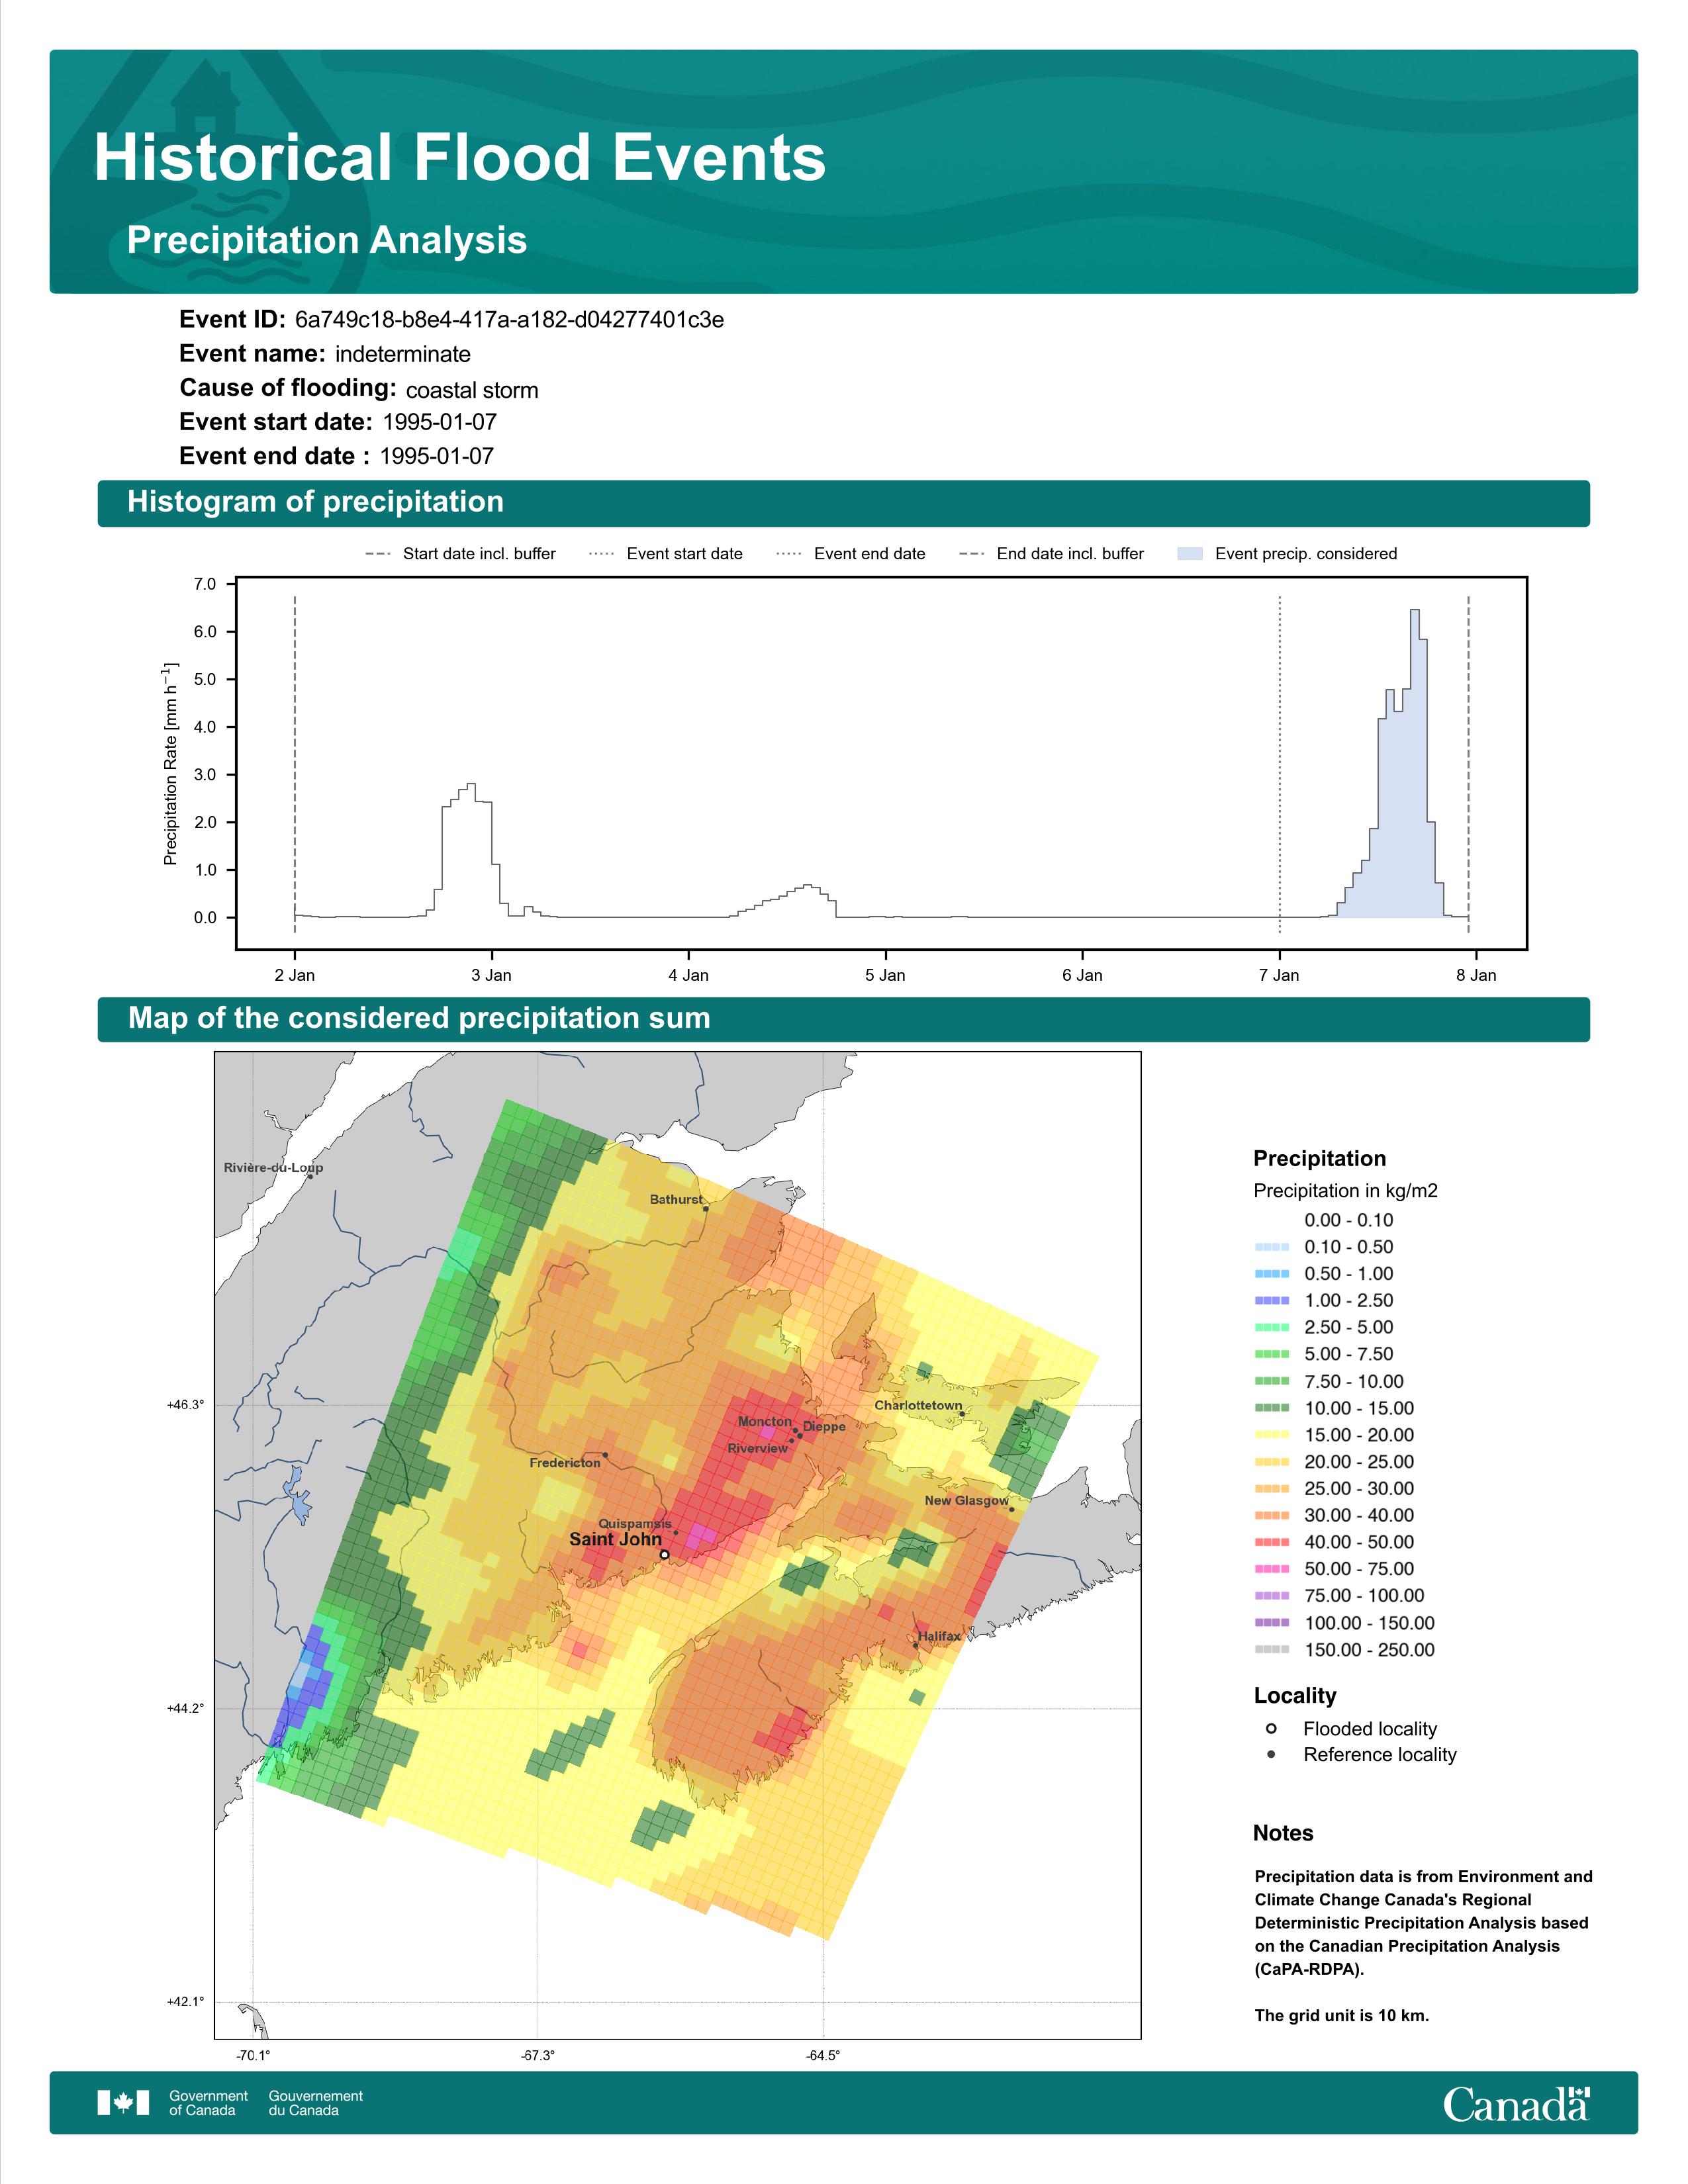
Task: Click the Canadian flag icon in the footer
Action: 123,2102
